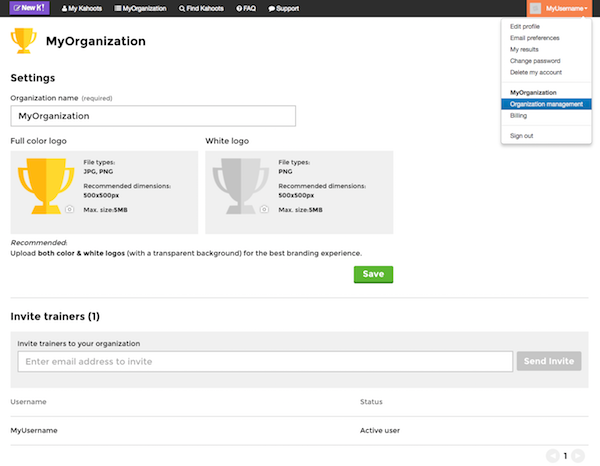This screenshot has width=600, height=466.
Task: Select Change password menu entry
Action: 535,61
